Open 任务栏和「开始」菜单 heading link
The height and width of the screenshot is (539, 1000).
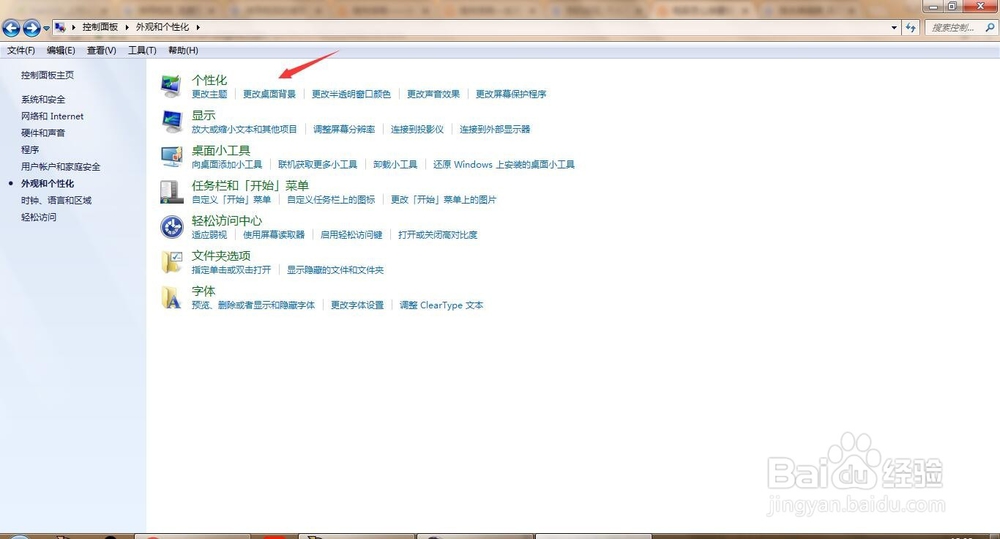pyautogui.click(x=250, y=186)
